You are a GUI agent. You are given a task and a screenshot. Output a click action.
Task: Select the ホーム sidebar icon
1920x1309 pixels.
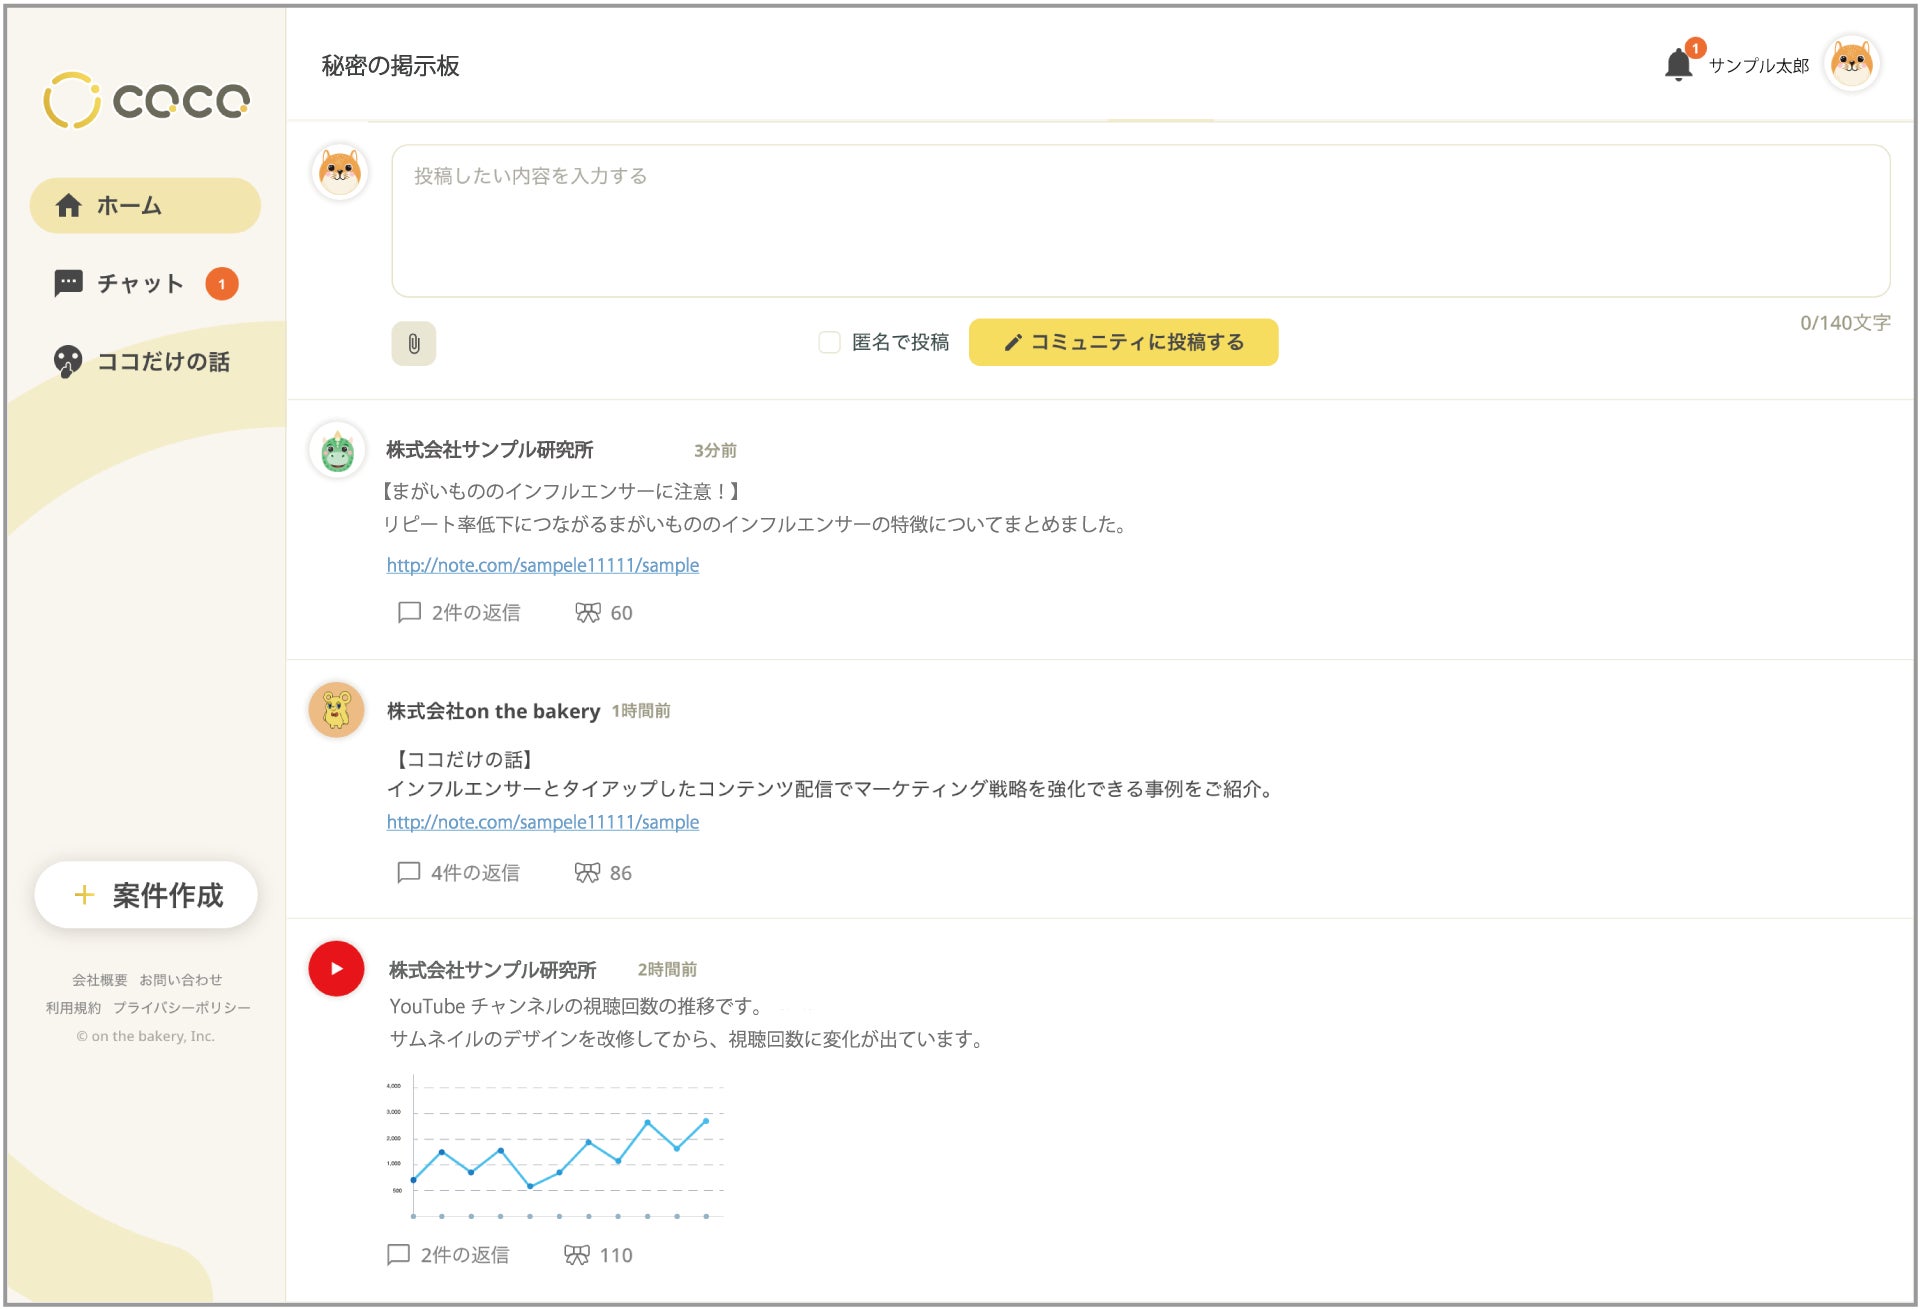[68, 204]
